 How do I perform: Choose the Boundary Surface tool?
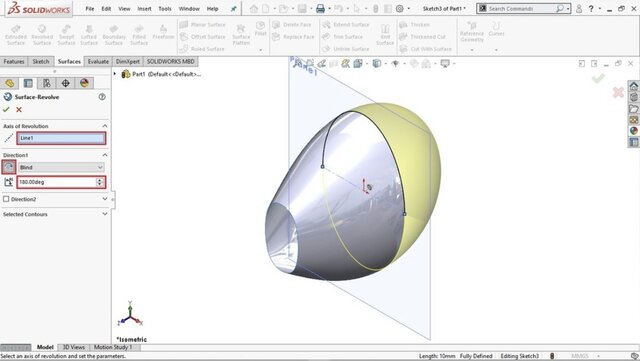click(x=113, y=35)
